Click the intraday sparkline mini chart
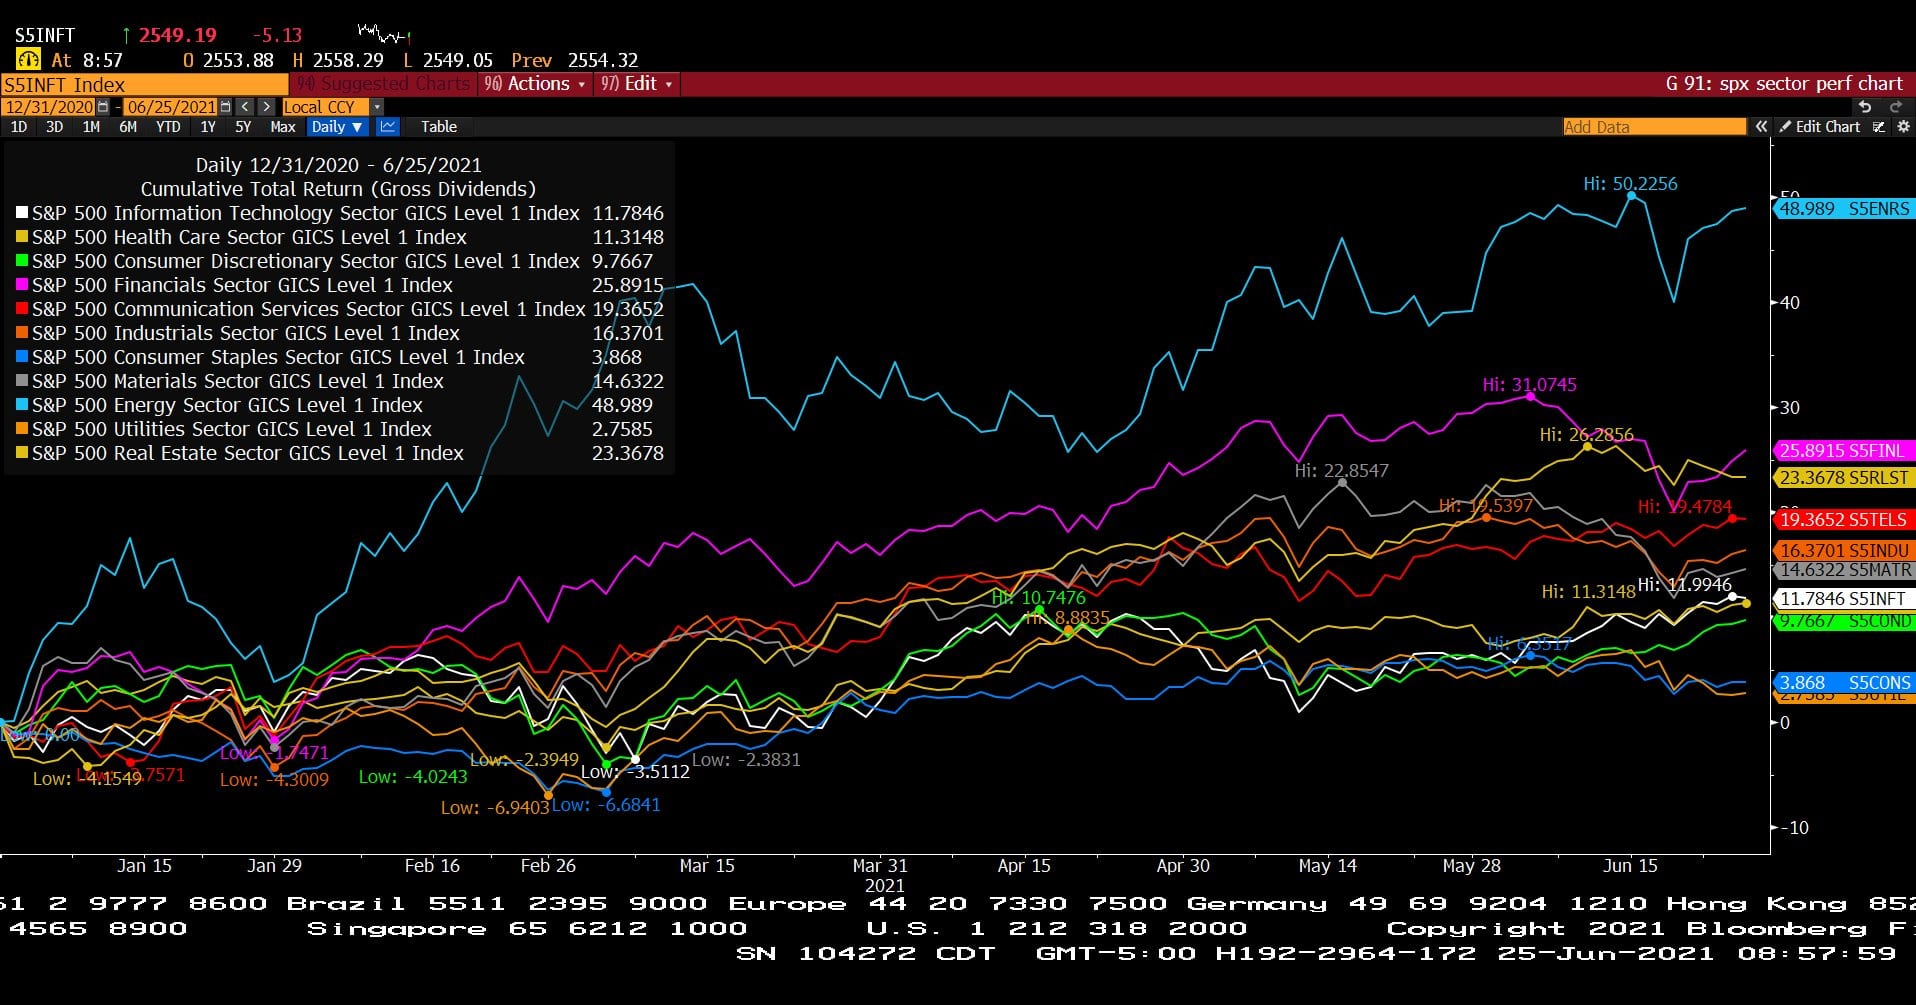The width and height of the screenshot is (1916, 1005). tap(384, 35)
